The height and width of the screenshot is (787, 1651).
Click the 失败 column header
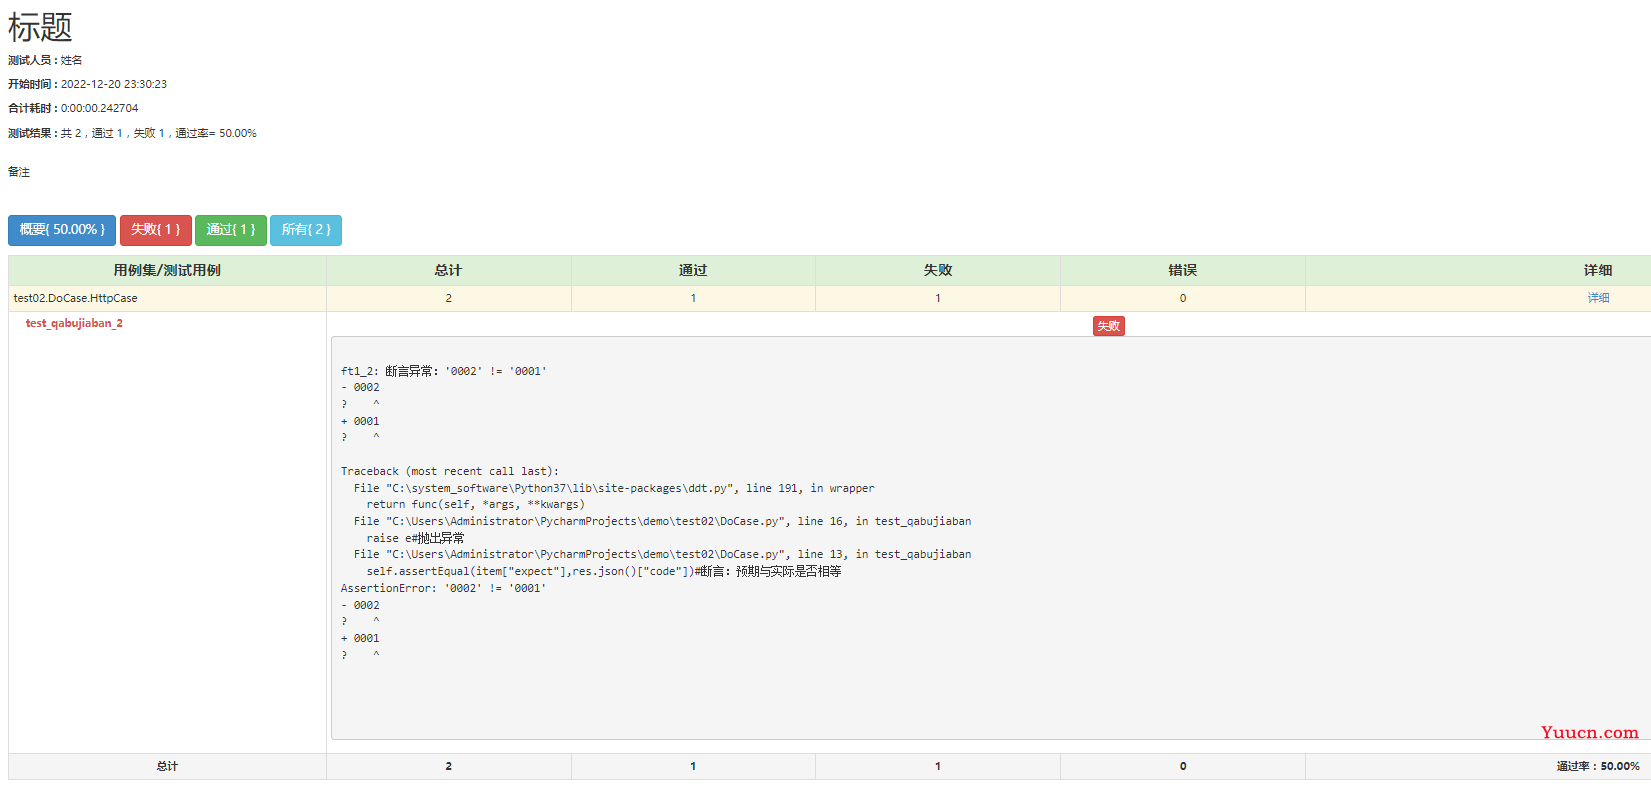point(938,270)
